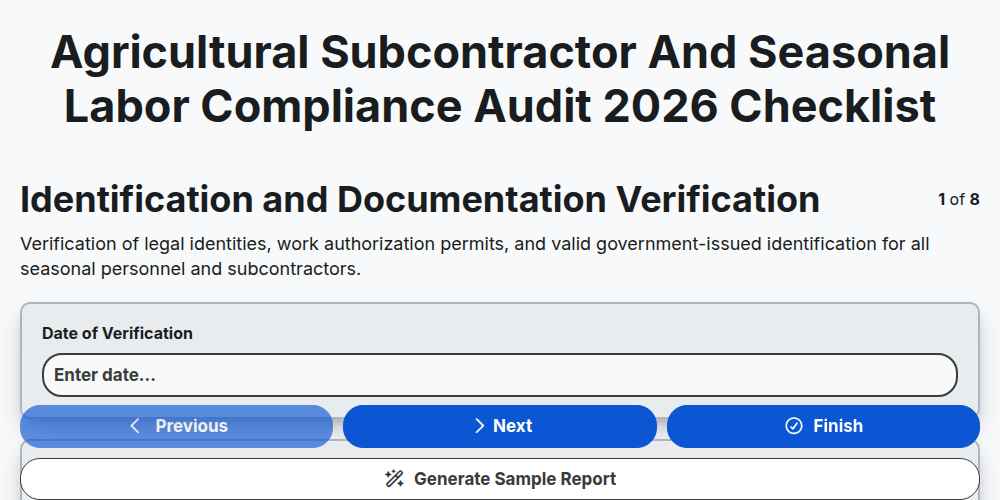Click the magic wand icon for sample report

pos(394,479)
